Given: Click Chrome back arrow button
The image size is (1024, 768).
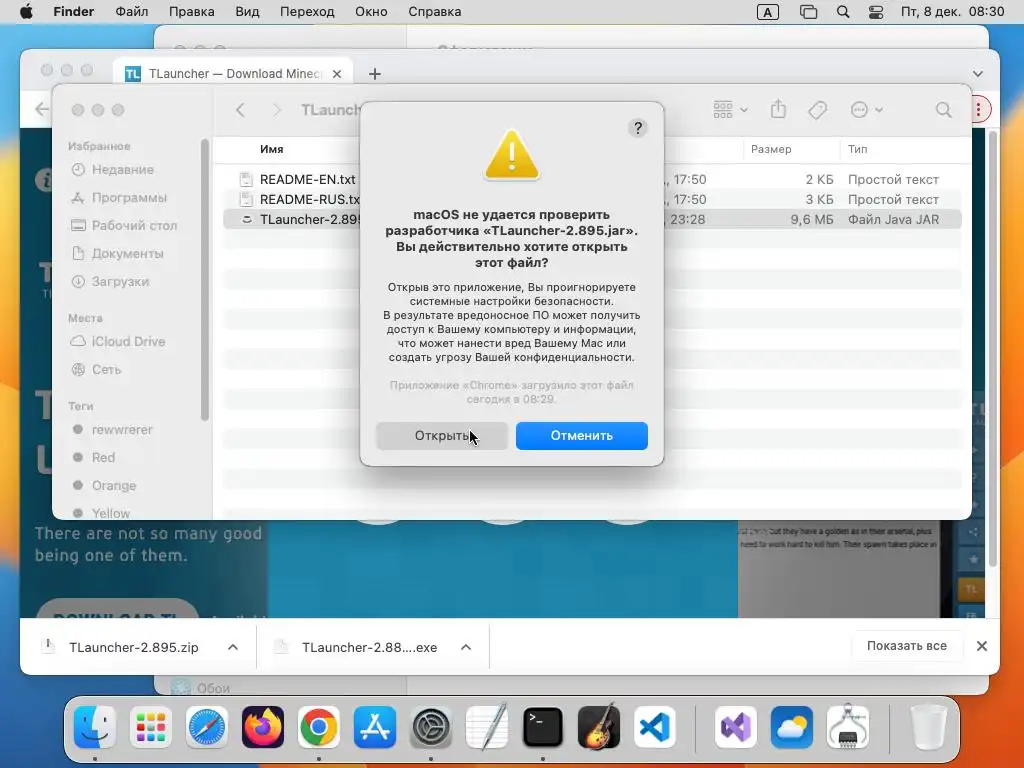Looking at the screenshot, I should coord(42,109).
